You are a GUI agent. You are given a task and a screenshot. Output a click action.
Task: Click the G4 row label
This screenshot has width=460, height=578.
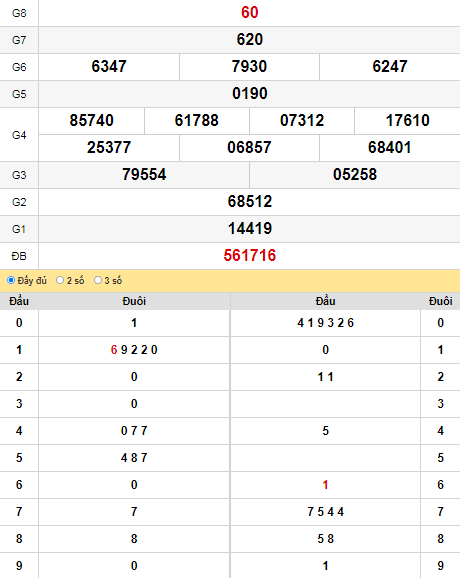19,135
